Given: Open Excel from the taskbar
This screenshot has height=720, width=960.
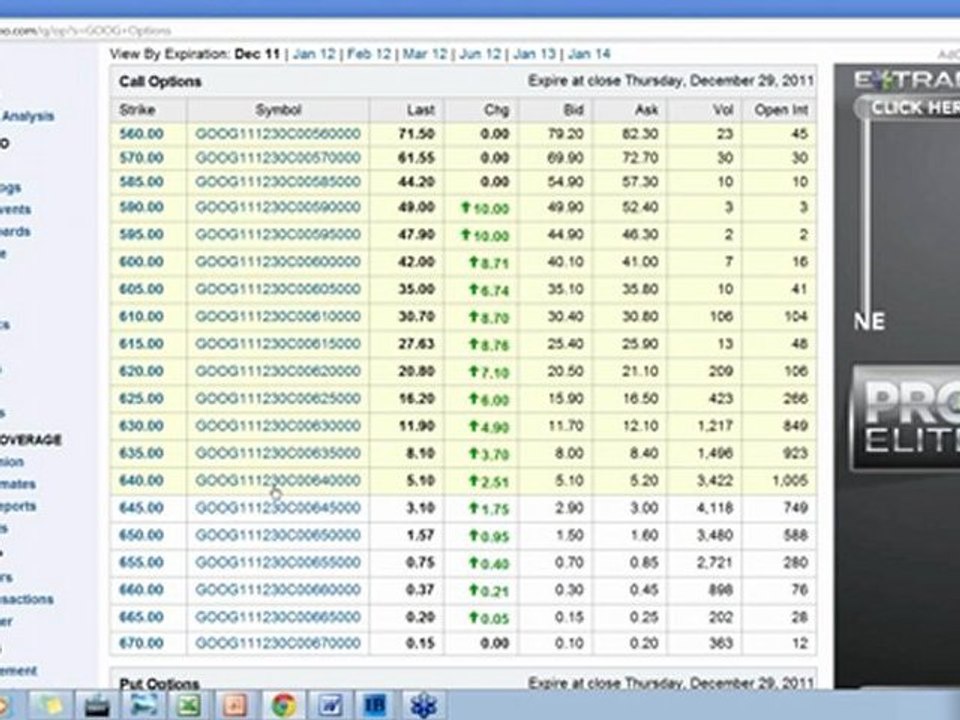Looking at the screenshot, I should click(189, 705).
